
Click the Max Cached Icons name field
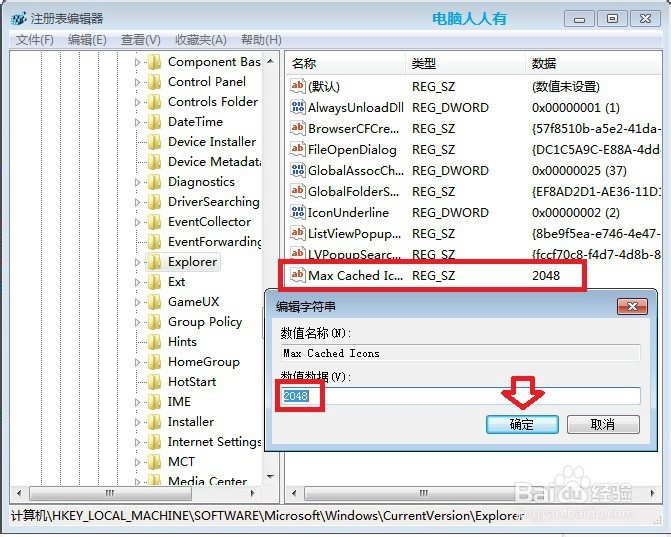[x=460, y=353]
